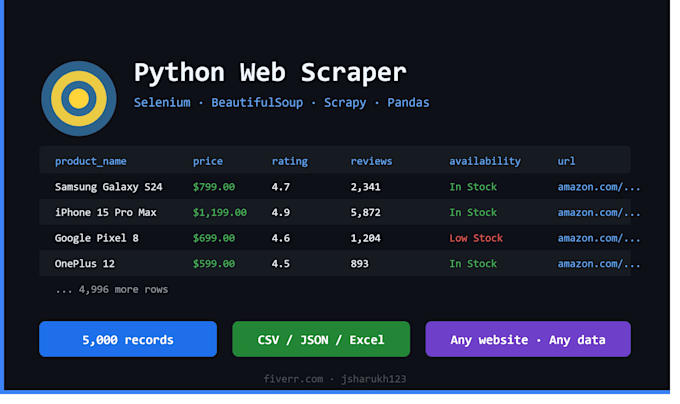Viewport: 680px width, 404px height.
Task: Click the 'BeautifulSoup' label
Action: 257,103
